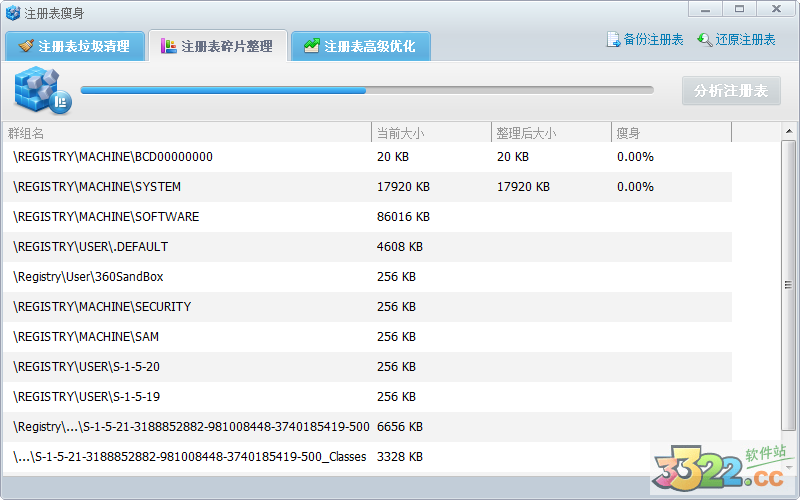Click the icon on the 注册表碎片整理 tab
Image resolution: width=800 pixels, height=500 pixels.
tap(168, 46)
